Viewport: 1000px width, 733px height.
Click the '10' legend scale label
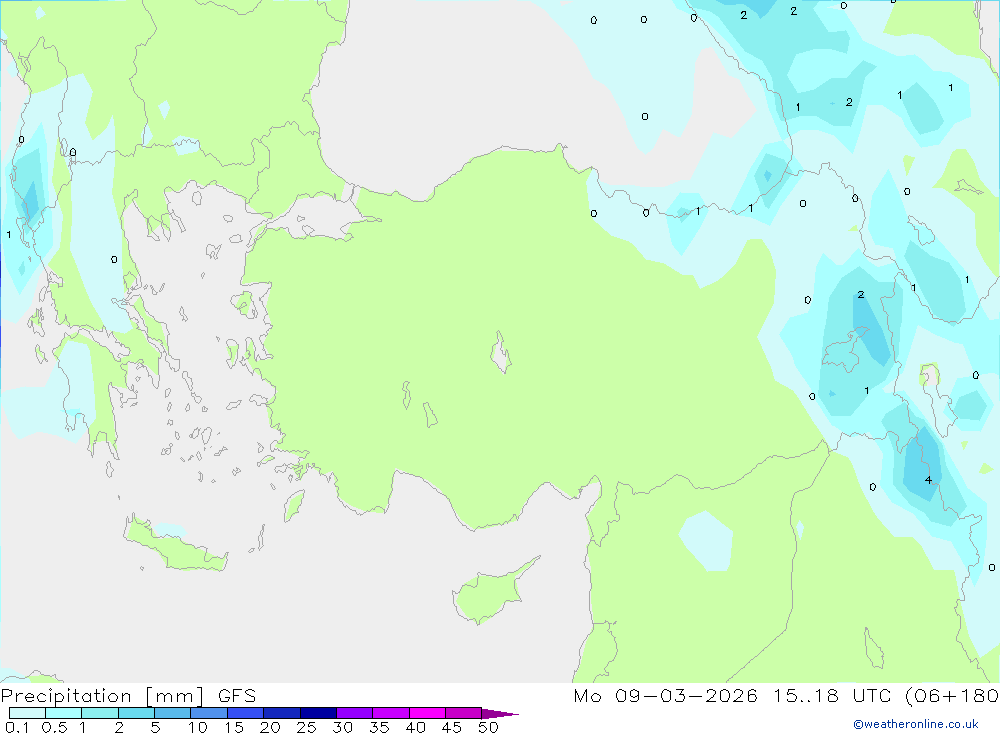(198, 727)
